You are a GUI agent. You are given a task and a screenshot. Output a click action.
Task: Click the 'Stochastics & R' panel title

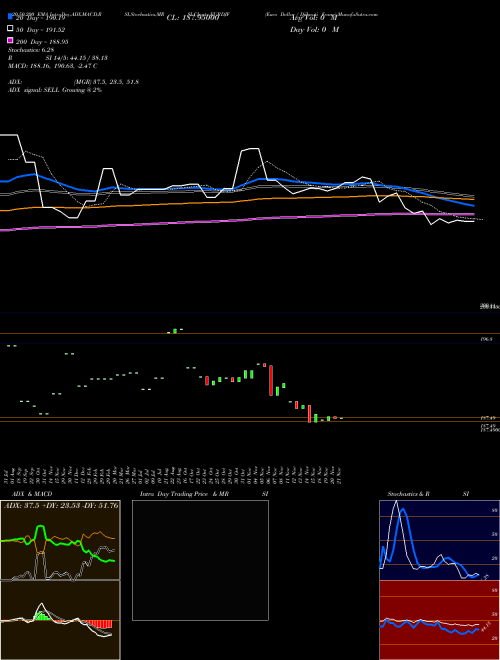[408, 494]
